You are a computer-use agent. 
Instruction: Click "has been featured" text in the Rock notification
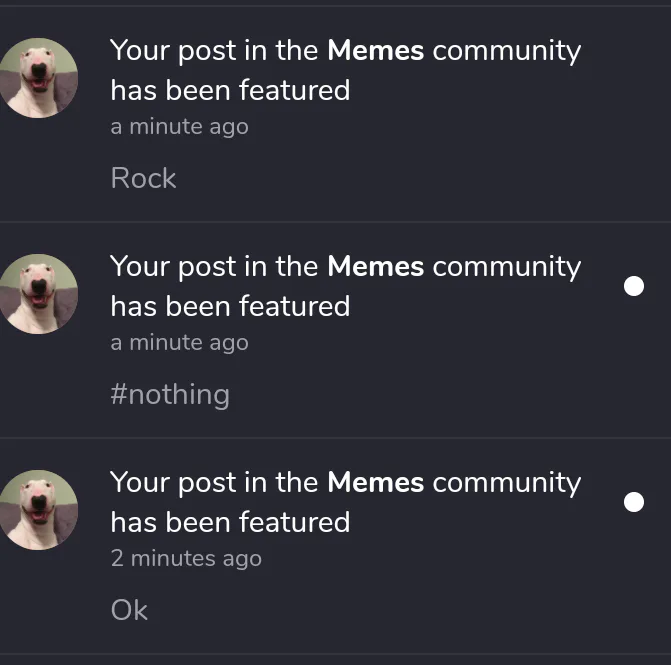pos(230,90)
